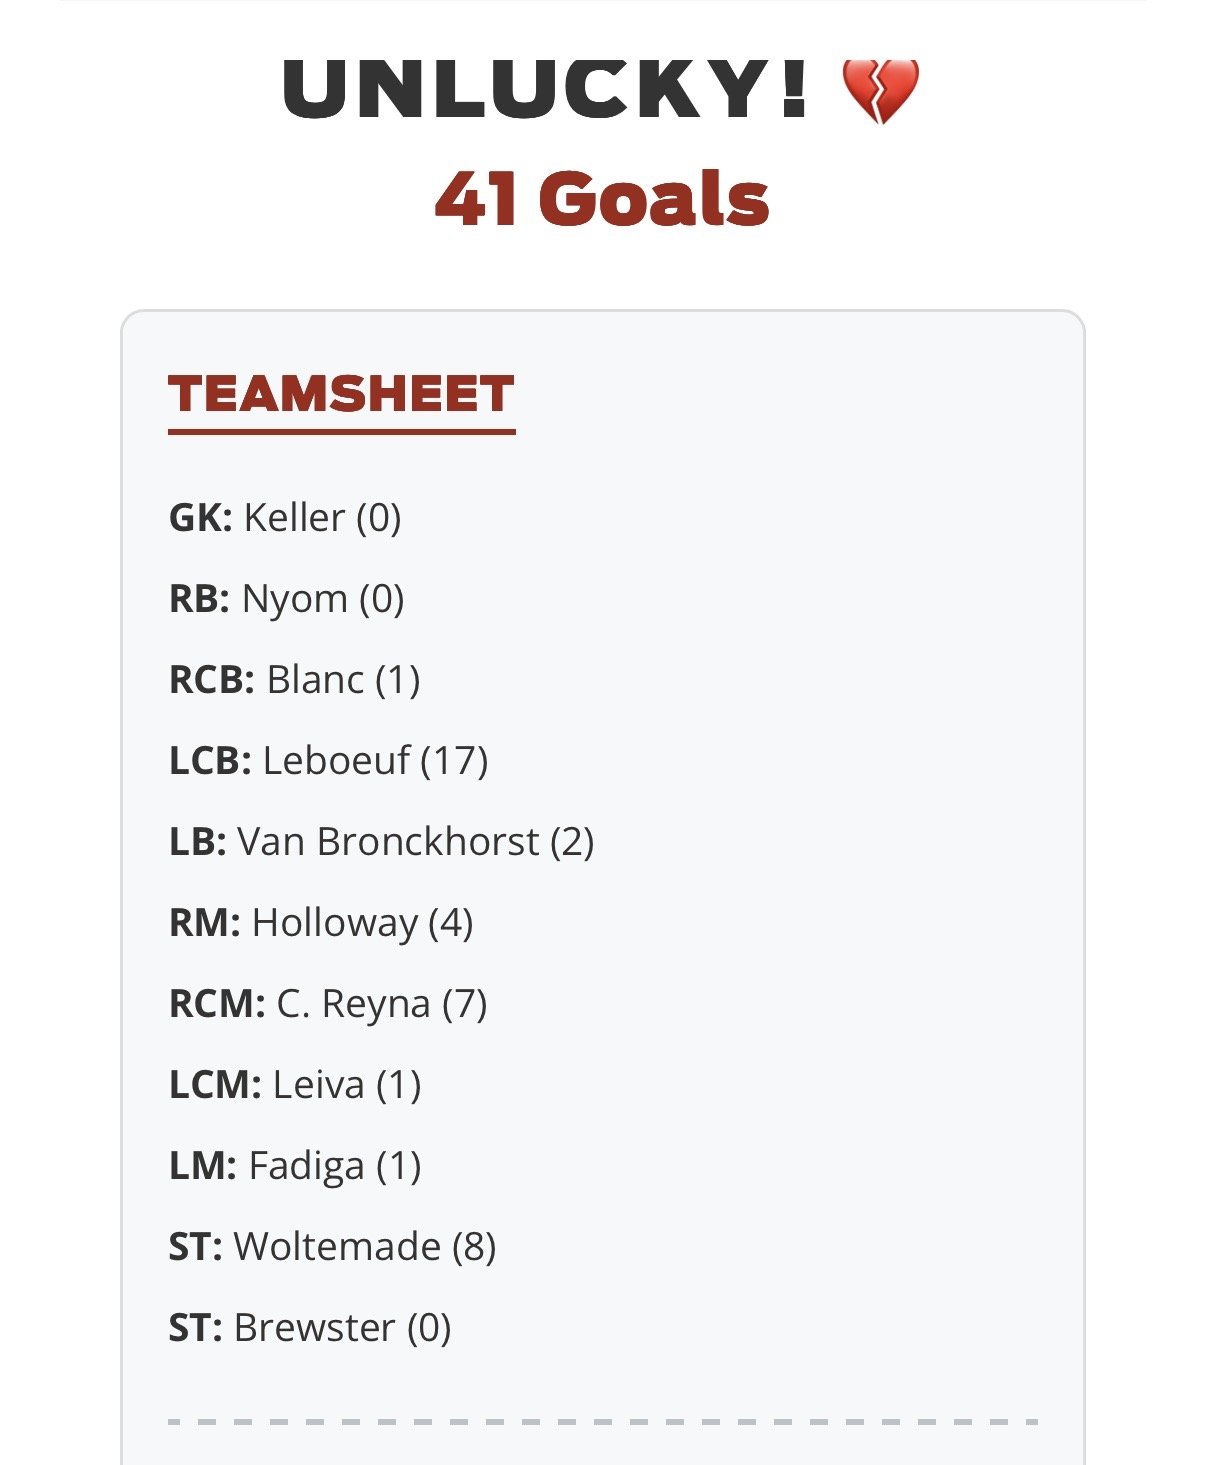Click the Woltemade player name
Screen dimensions: 1206x1465
pos(337,1247)
